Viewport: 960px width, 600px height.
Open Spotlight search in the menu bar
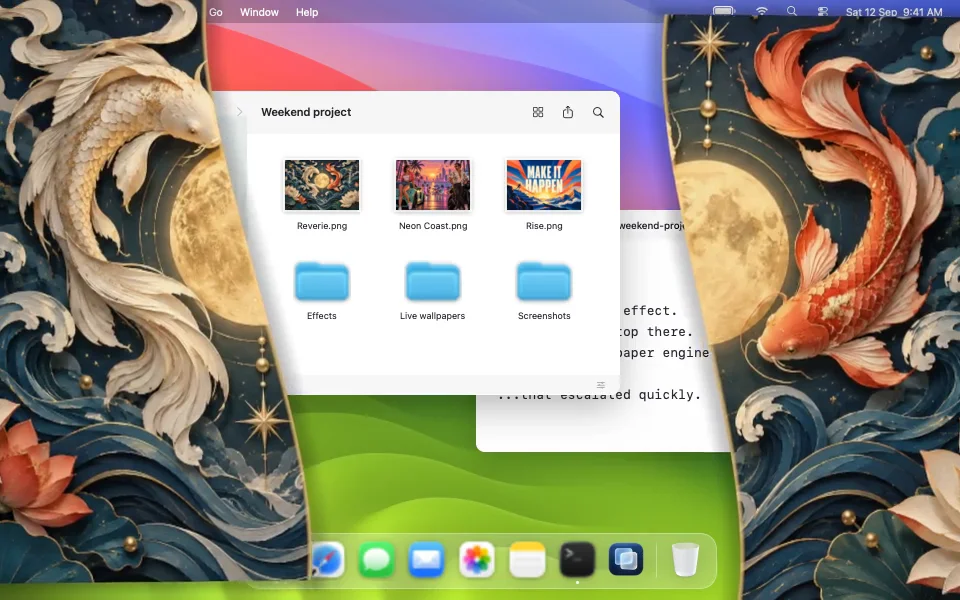pyautogui.click(x=792, y=11)
